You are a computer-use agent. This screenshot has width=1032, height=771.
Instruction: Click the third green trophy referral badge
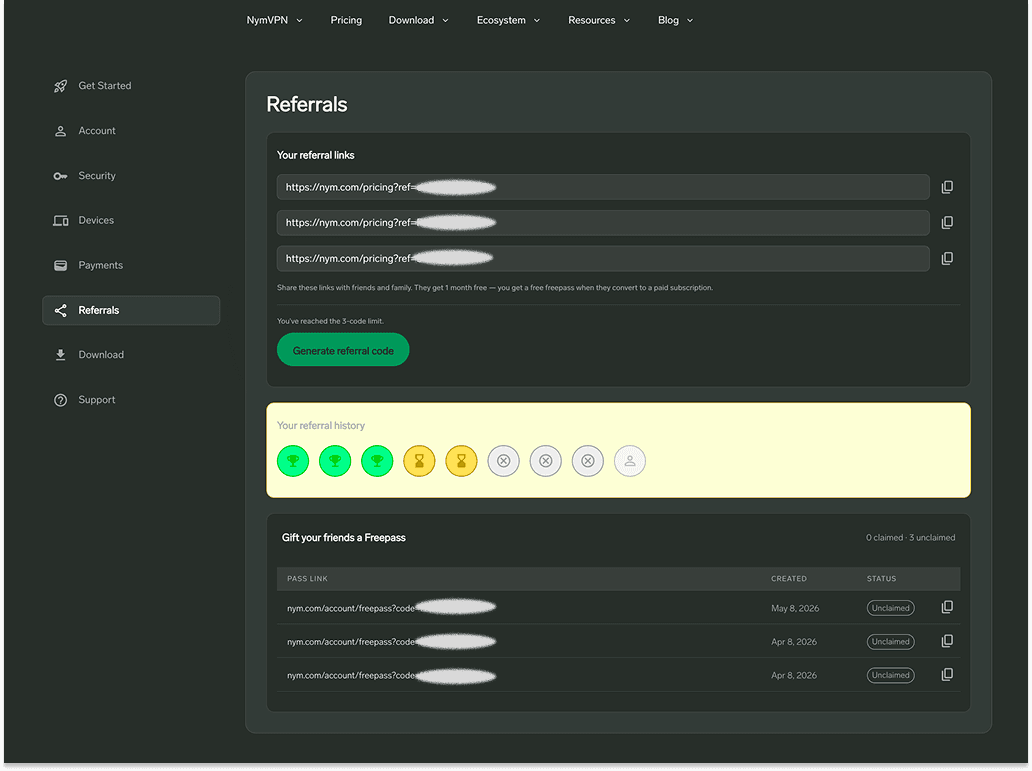(x=377, y=461)
